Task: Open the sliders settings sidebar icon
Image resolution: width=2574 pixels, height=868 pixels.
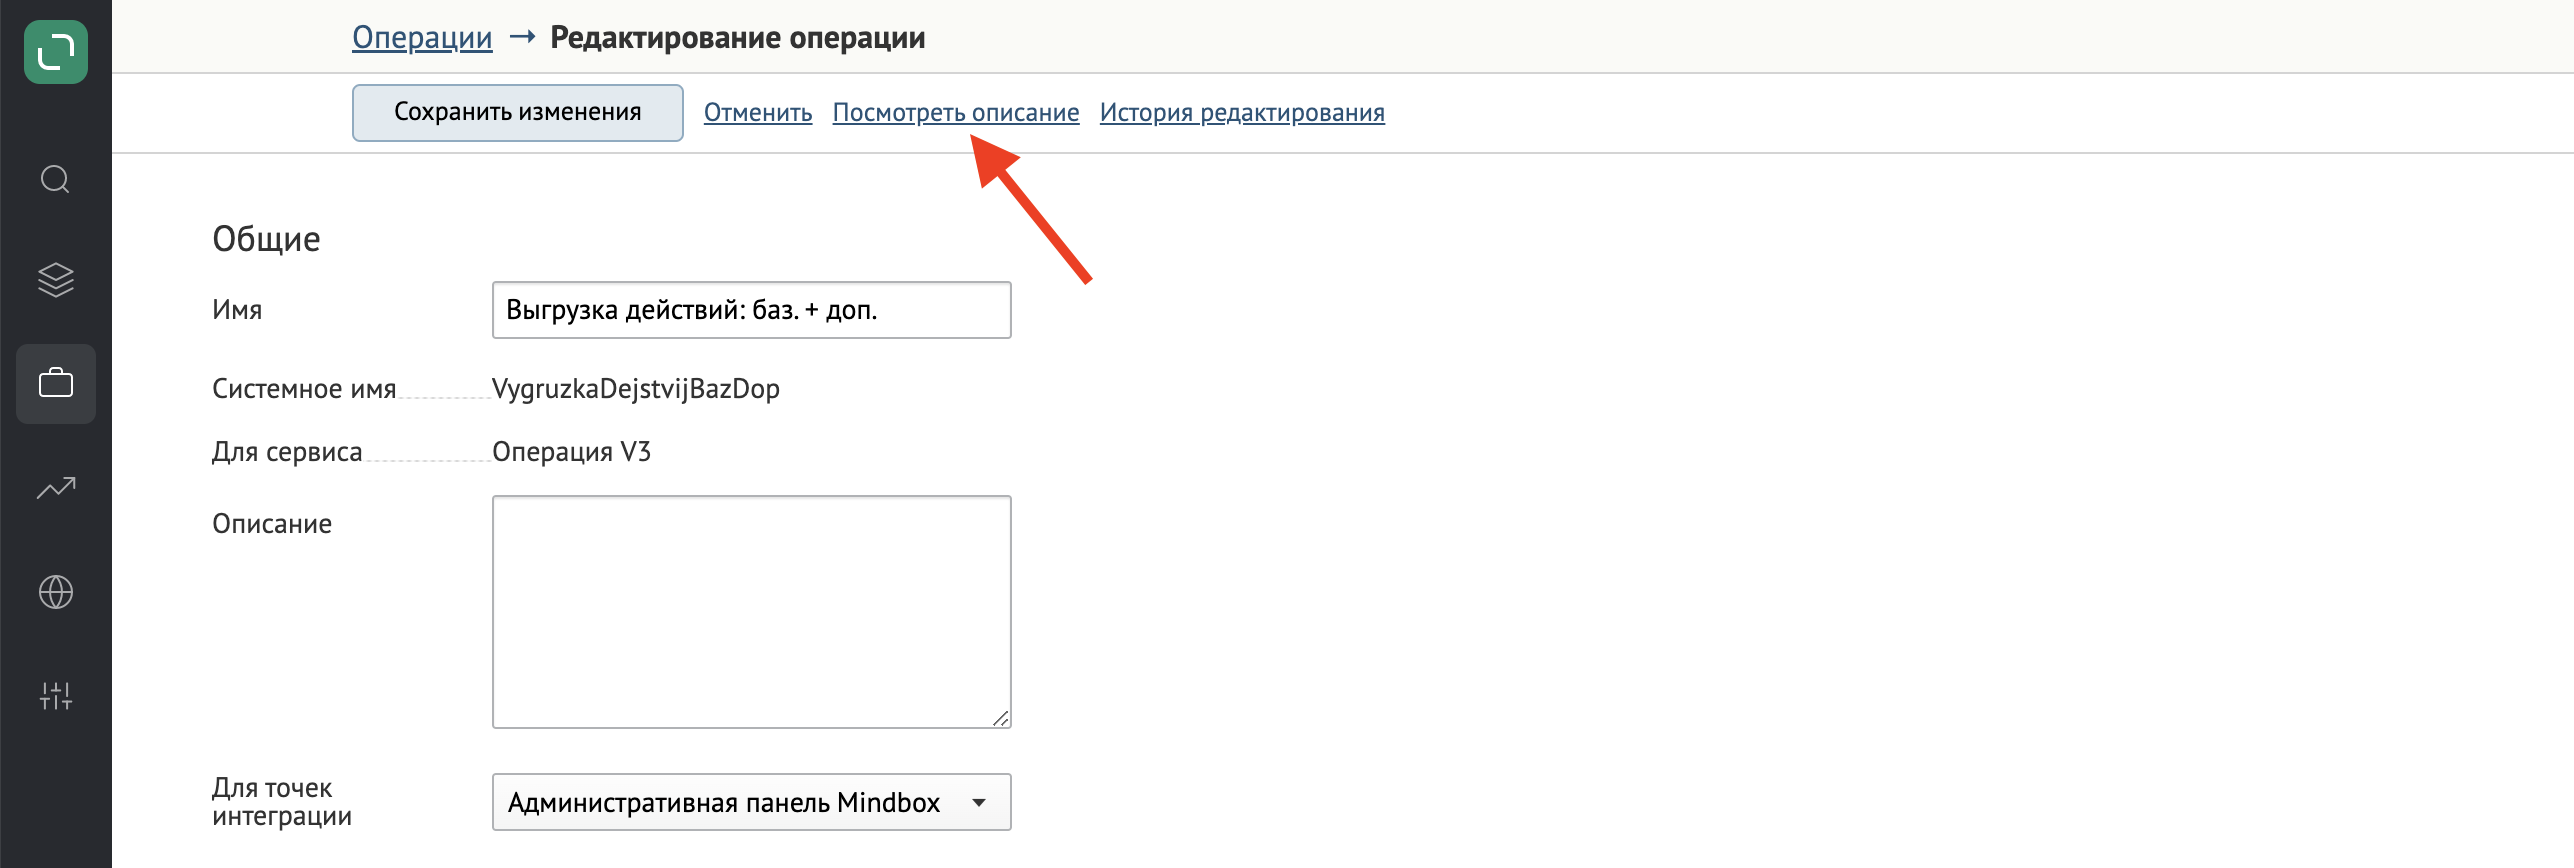Action: (56, 696)
